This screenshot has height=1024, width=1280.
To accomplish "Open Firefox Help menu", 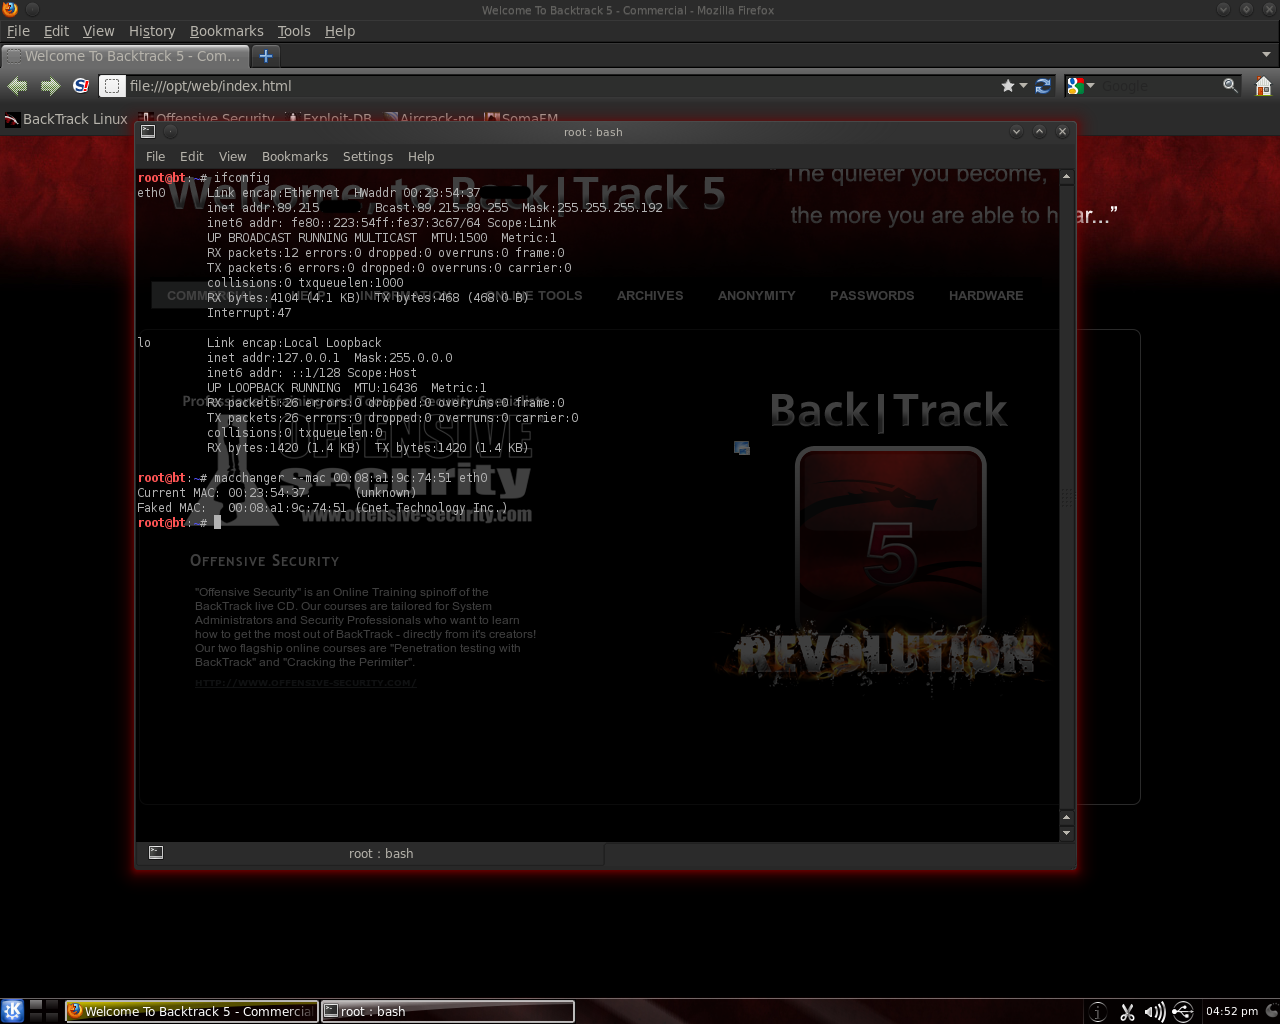I will pos(340,31).
